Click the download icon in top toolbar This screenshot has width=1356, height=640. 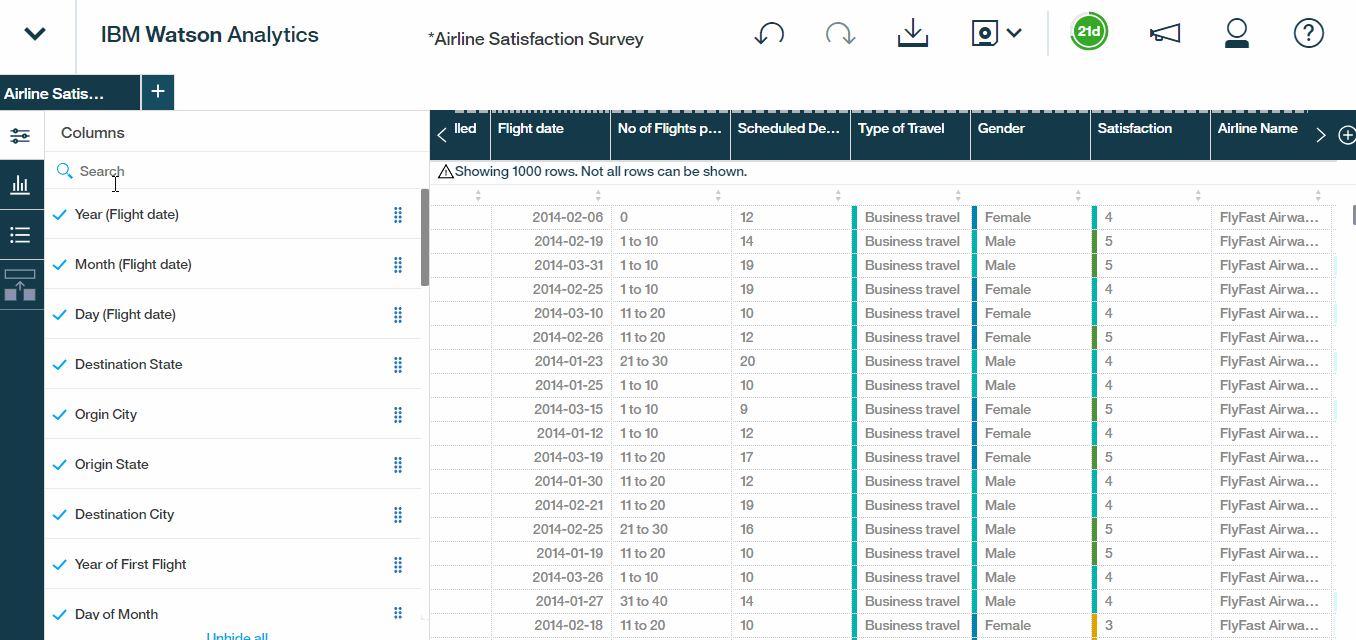[x=913, y=34]
